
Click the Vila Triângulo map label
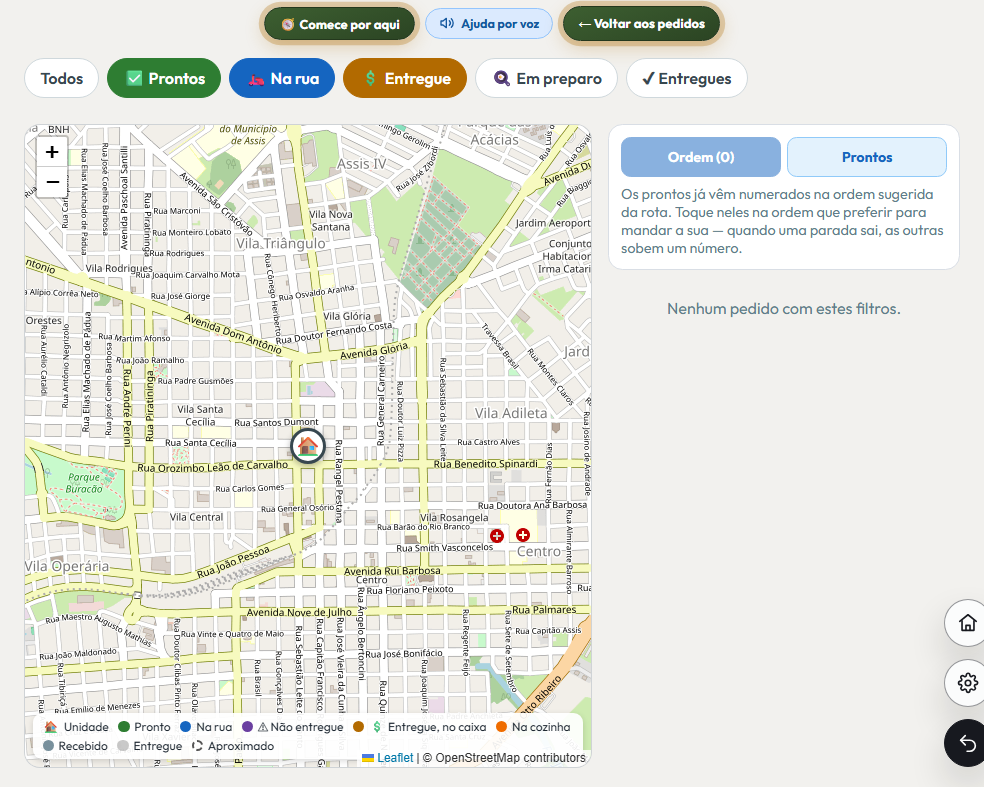(x=281, y=244)
